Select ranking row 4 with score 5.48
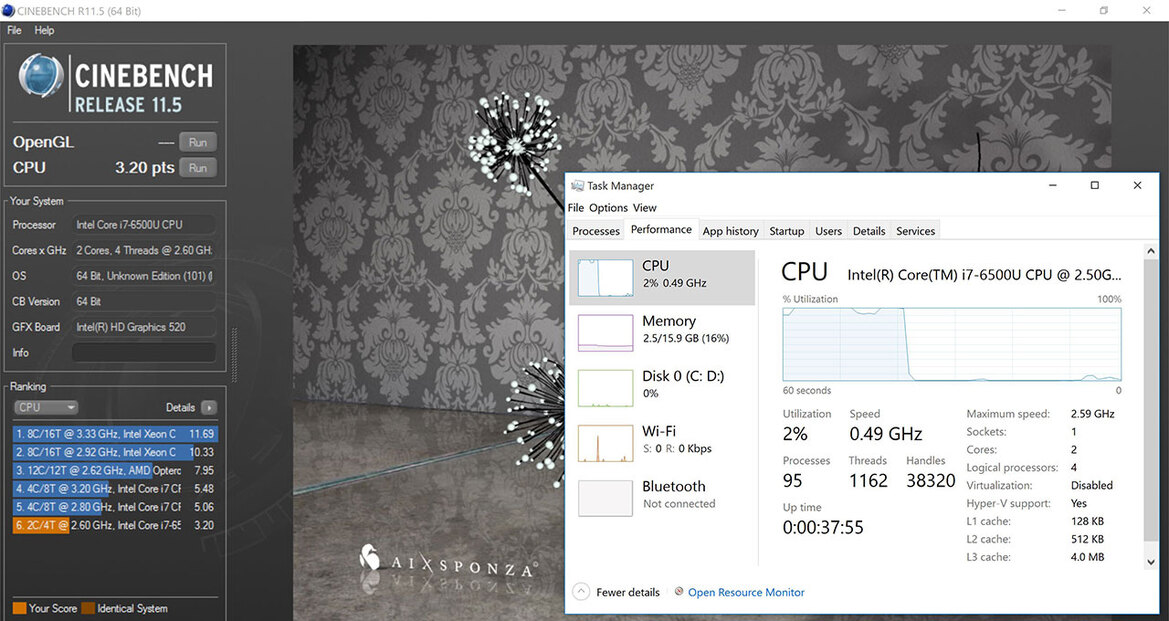Viewport: 1169px width, 621px height. click(x=115, y=488)
